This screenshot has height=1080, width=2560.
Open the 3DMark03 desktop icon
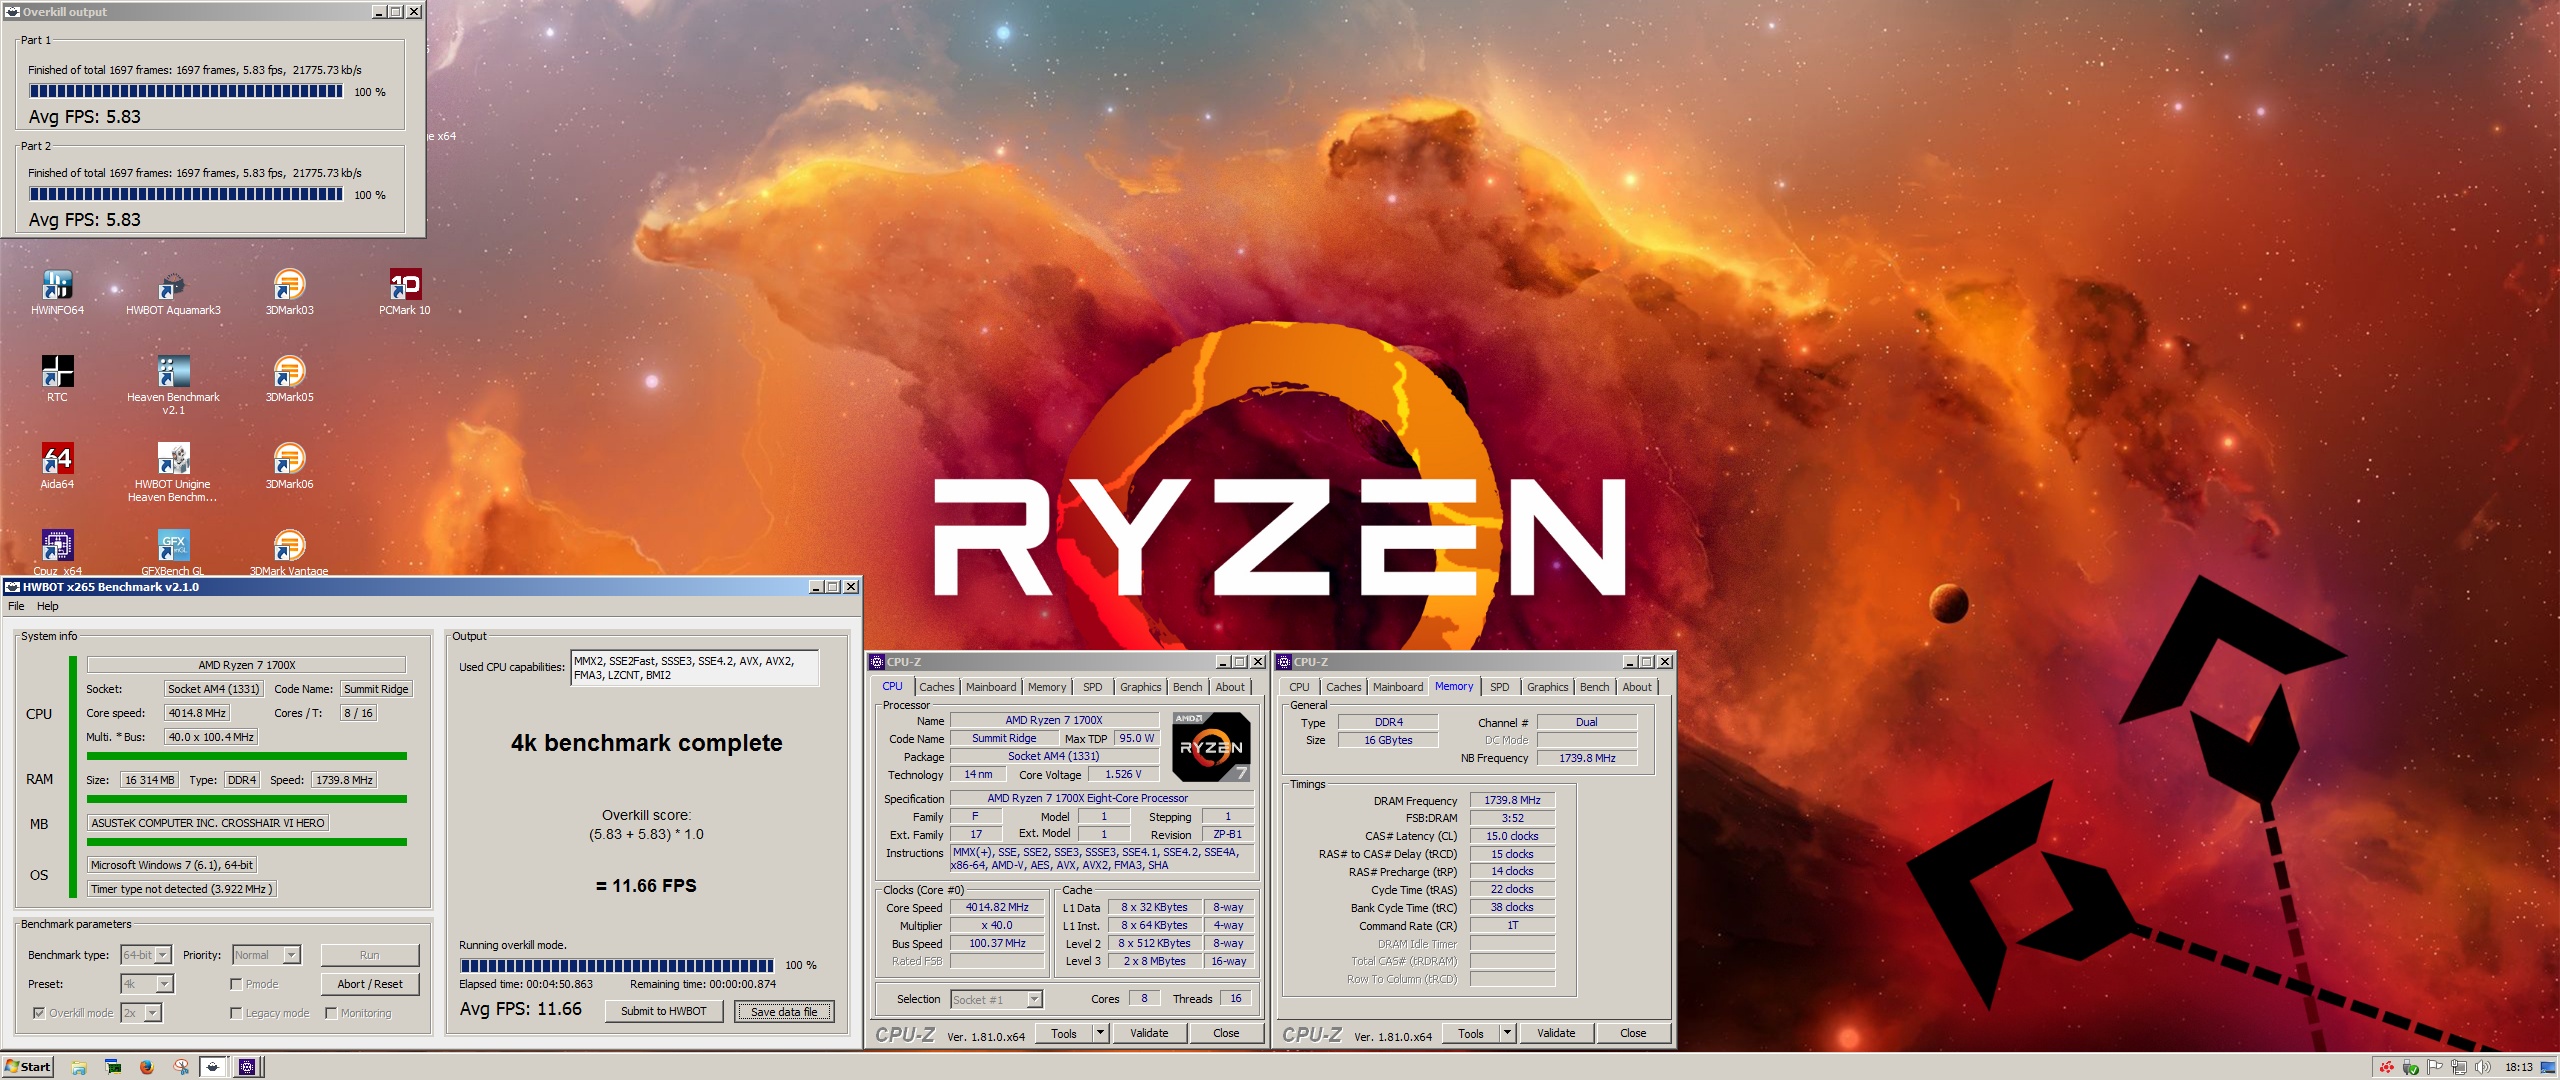(x=289, y=292)
